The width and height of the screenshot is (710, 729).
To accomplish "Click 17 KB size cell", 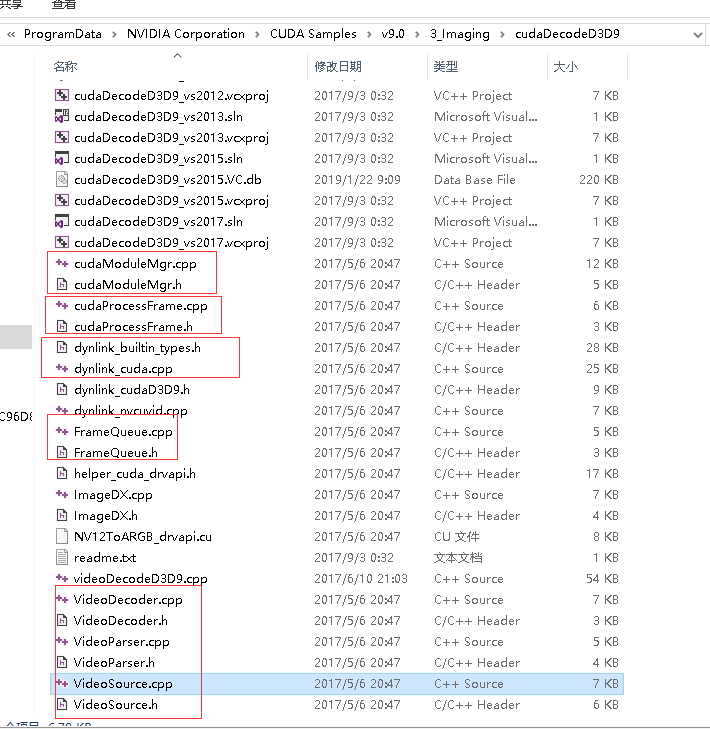I will 602,474.
